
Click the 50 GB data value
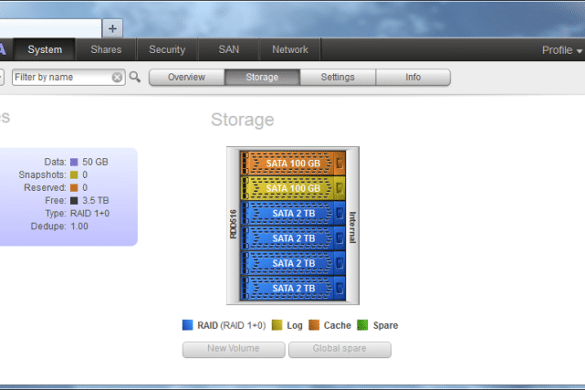coord(95,162)
